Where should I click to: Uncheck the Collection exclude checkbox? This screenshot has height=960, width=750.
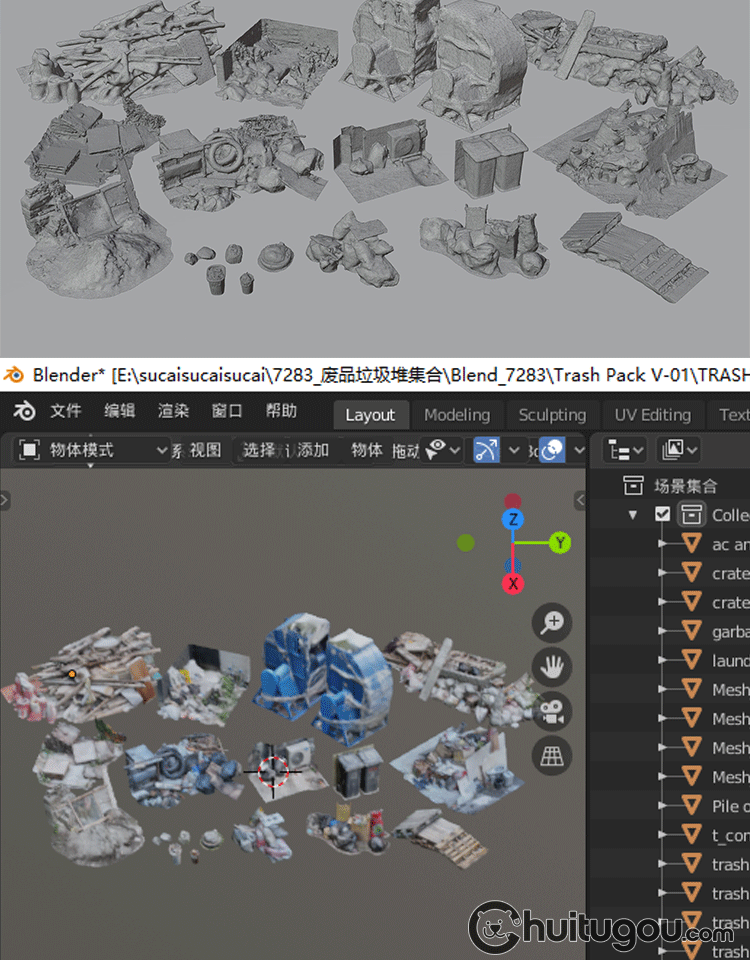[x=662, y=514]
